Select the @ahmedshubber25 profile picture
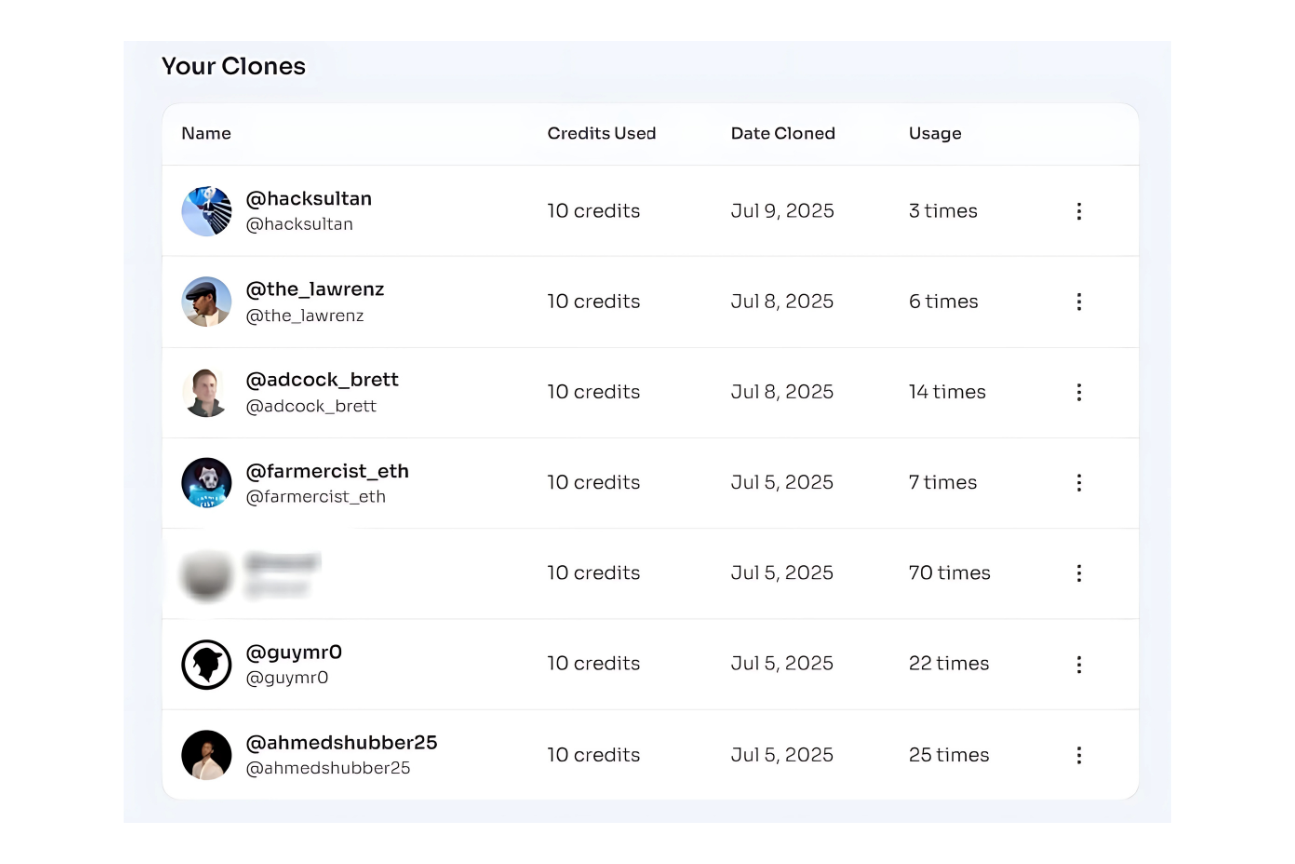The height and width of the screenshot is (864, 1295). 206,755
